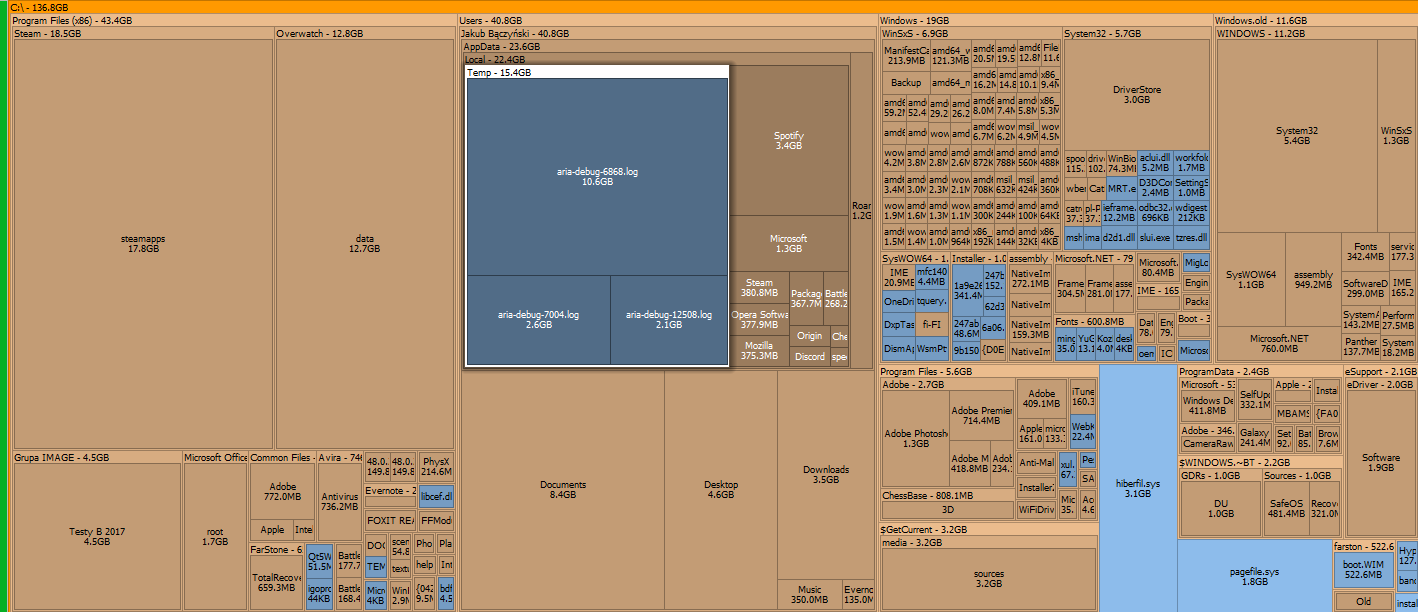Click the WinSxS - 6.9GB header

pyautogui.click(x=971, y=33)
